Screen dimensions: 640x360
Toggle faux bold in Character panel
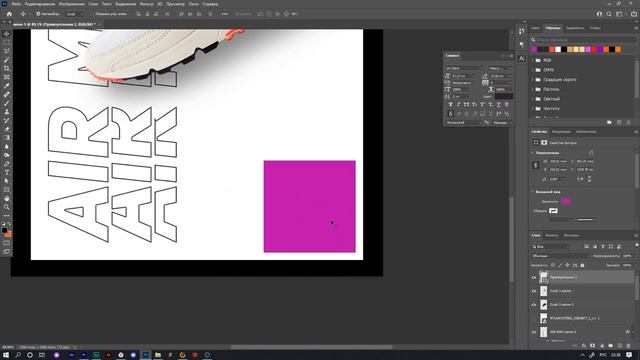451,105
